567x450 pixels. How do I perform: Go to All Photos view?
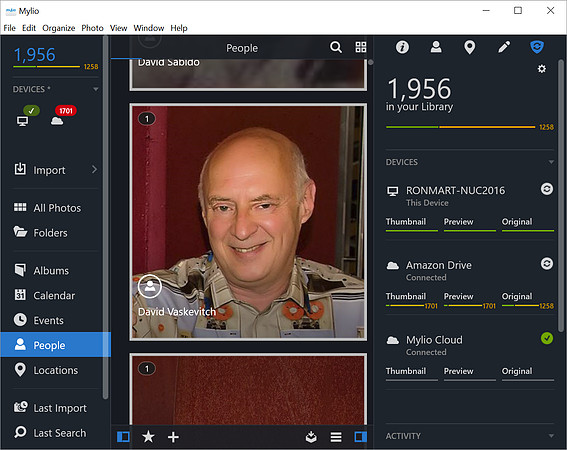[55, 208]
